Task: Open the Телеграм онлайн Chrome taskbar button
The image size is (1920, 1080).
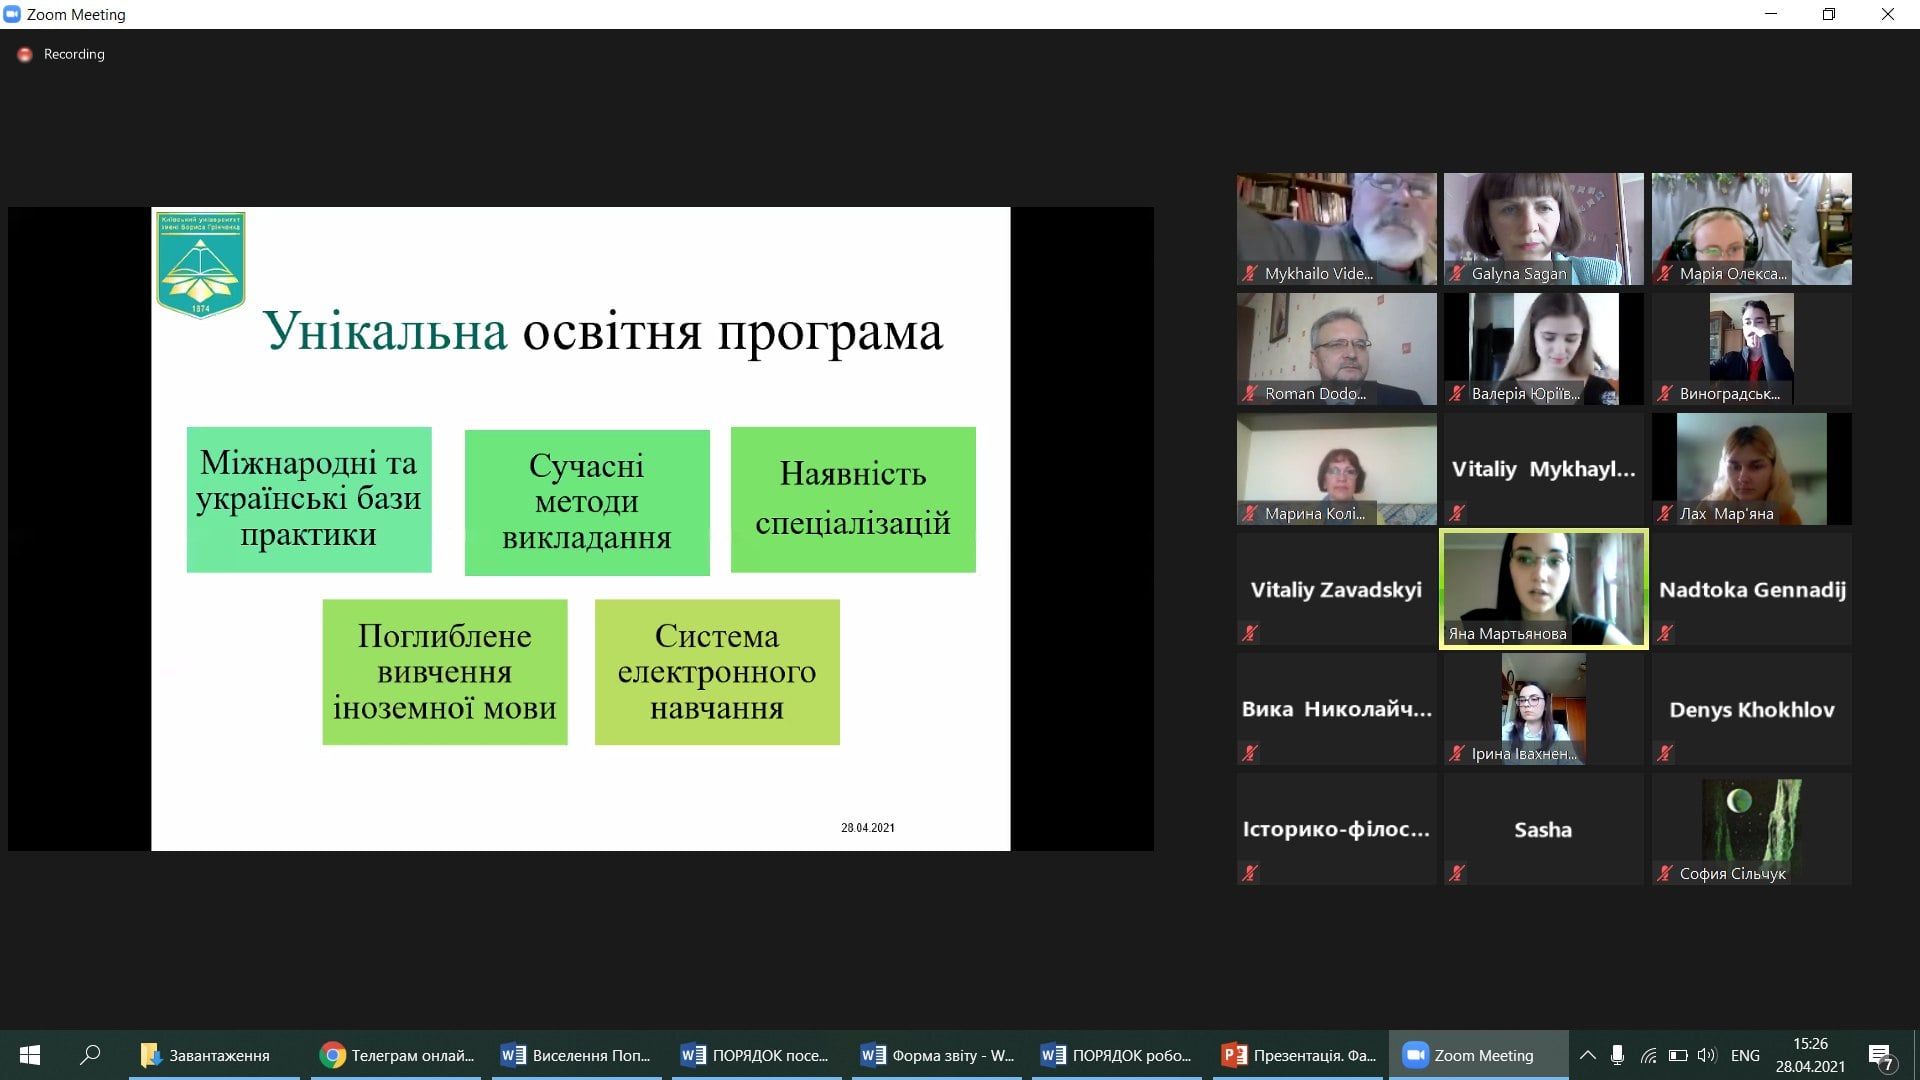Action: 397,1055
